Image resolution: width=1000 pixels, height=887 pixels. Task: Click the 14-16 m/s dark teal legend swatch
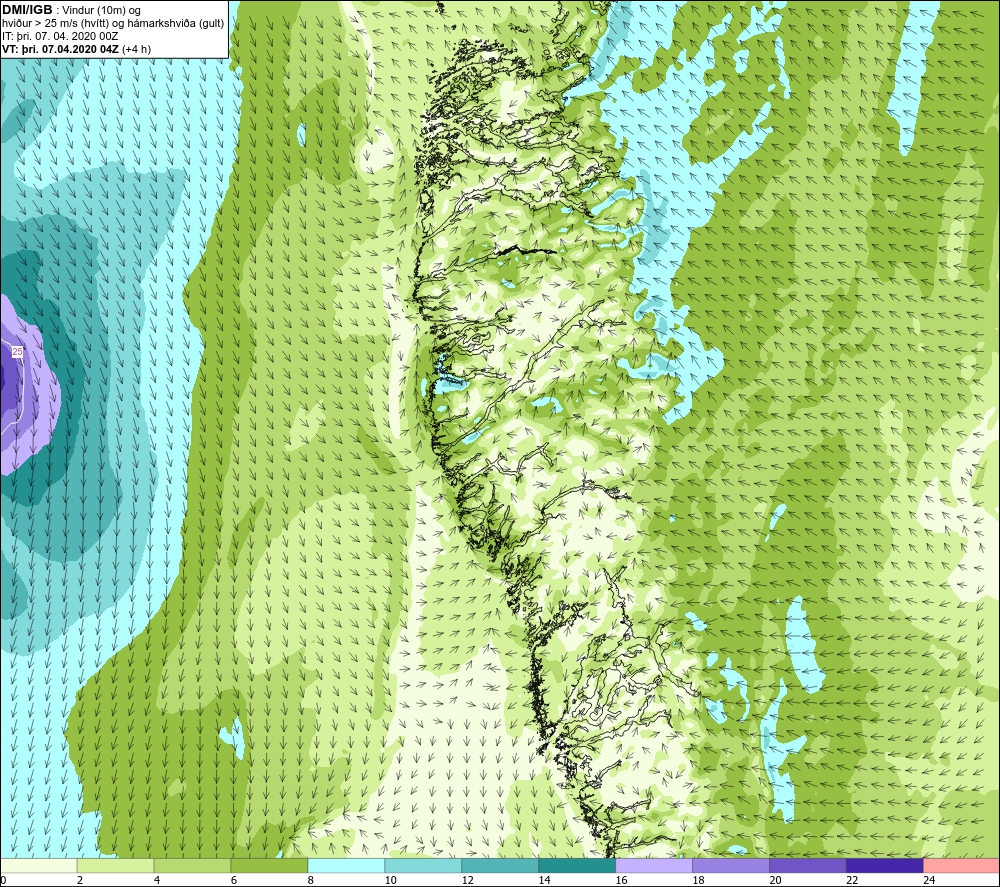point(577,865)
